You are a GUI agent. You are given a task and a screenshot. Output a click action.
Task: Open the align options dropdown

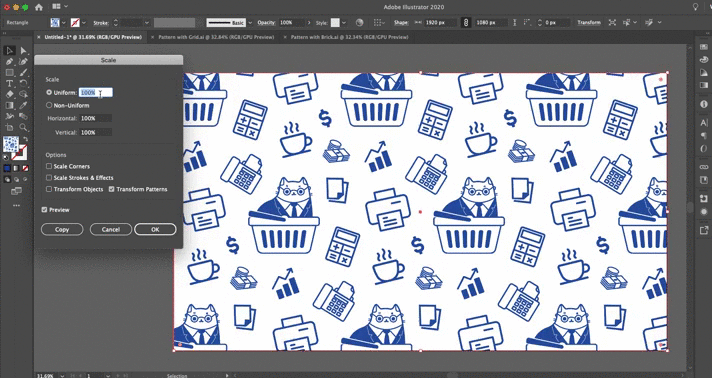pos(378,22)
